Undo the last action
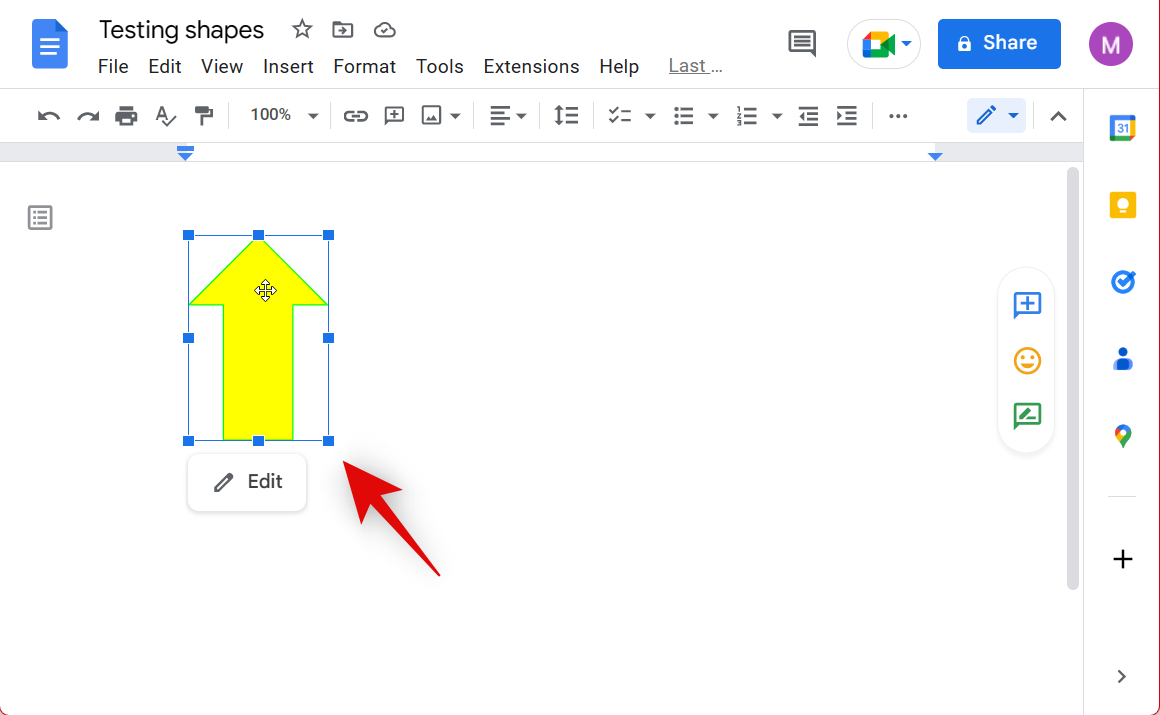 pos(49,116)
